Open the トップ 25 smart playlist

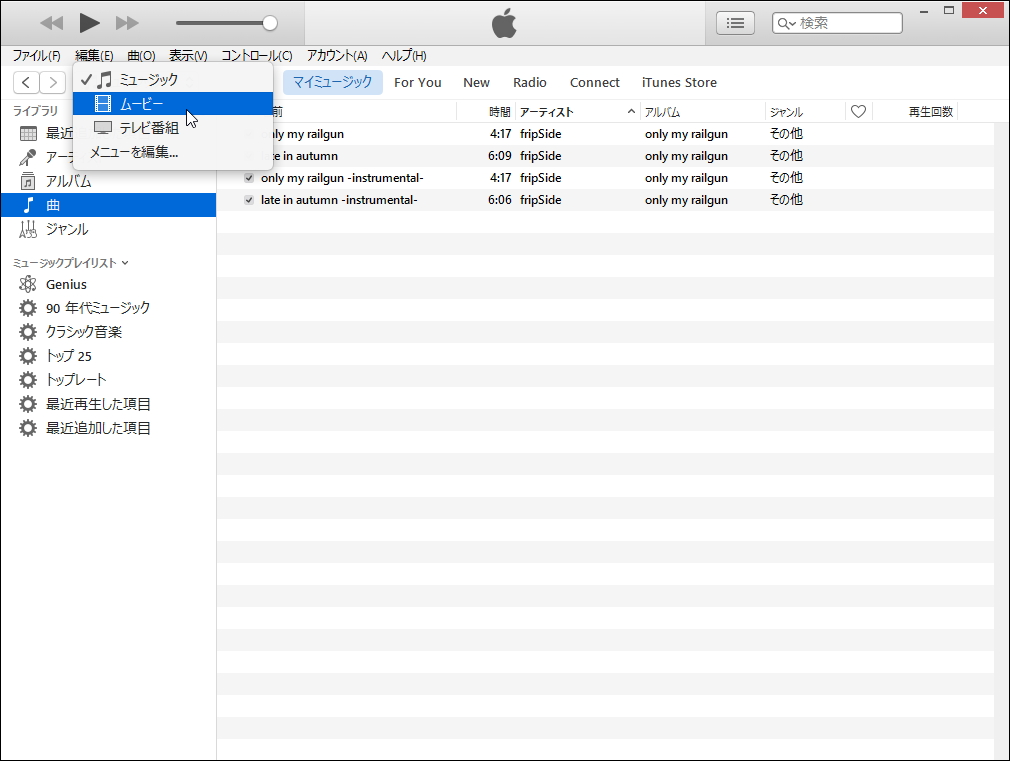click(x=61, y=355)
